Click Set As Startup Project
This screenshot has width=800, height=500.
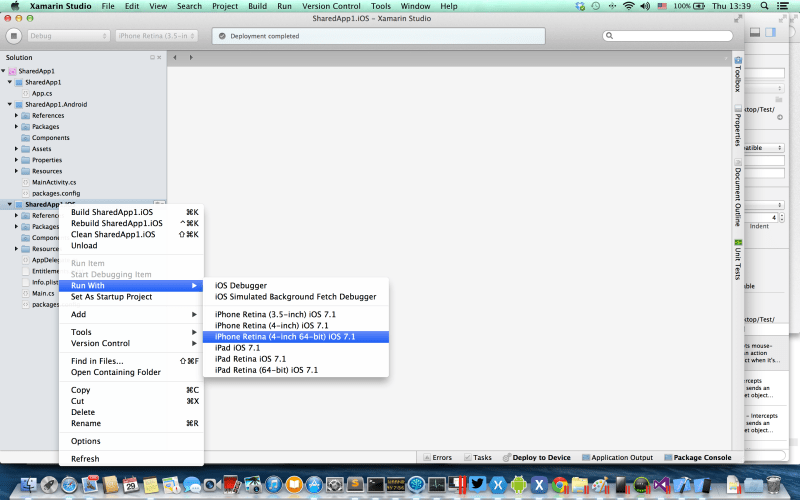[x=131, y=297]
